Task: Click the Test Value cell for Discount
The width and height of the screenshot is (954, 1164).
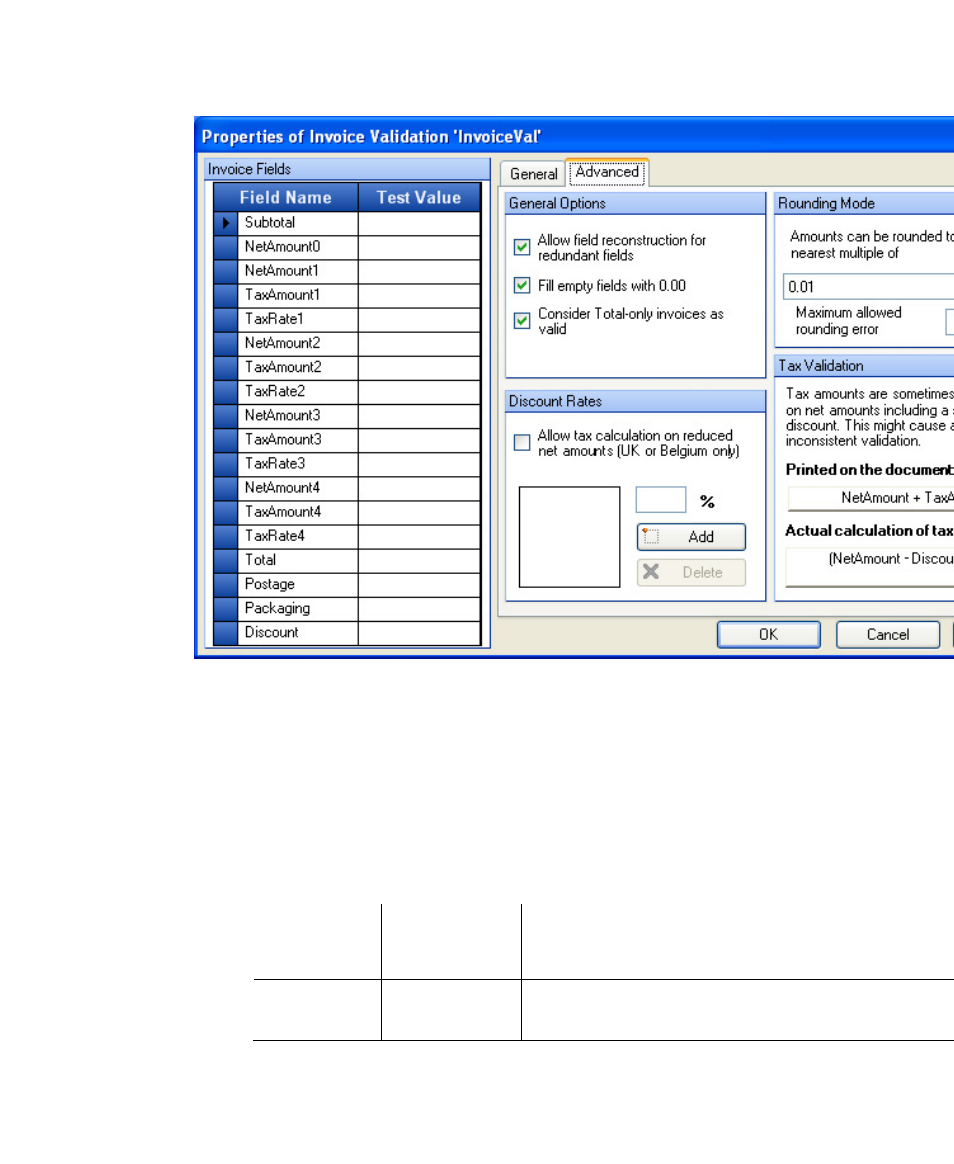Action: coord(419,632)
